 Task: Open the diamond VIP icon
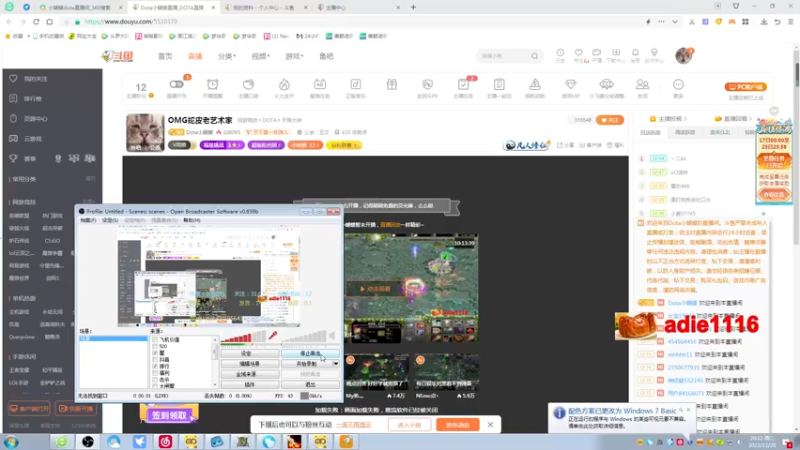coord(570,84)
